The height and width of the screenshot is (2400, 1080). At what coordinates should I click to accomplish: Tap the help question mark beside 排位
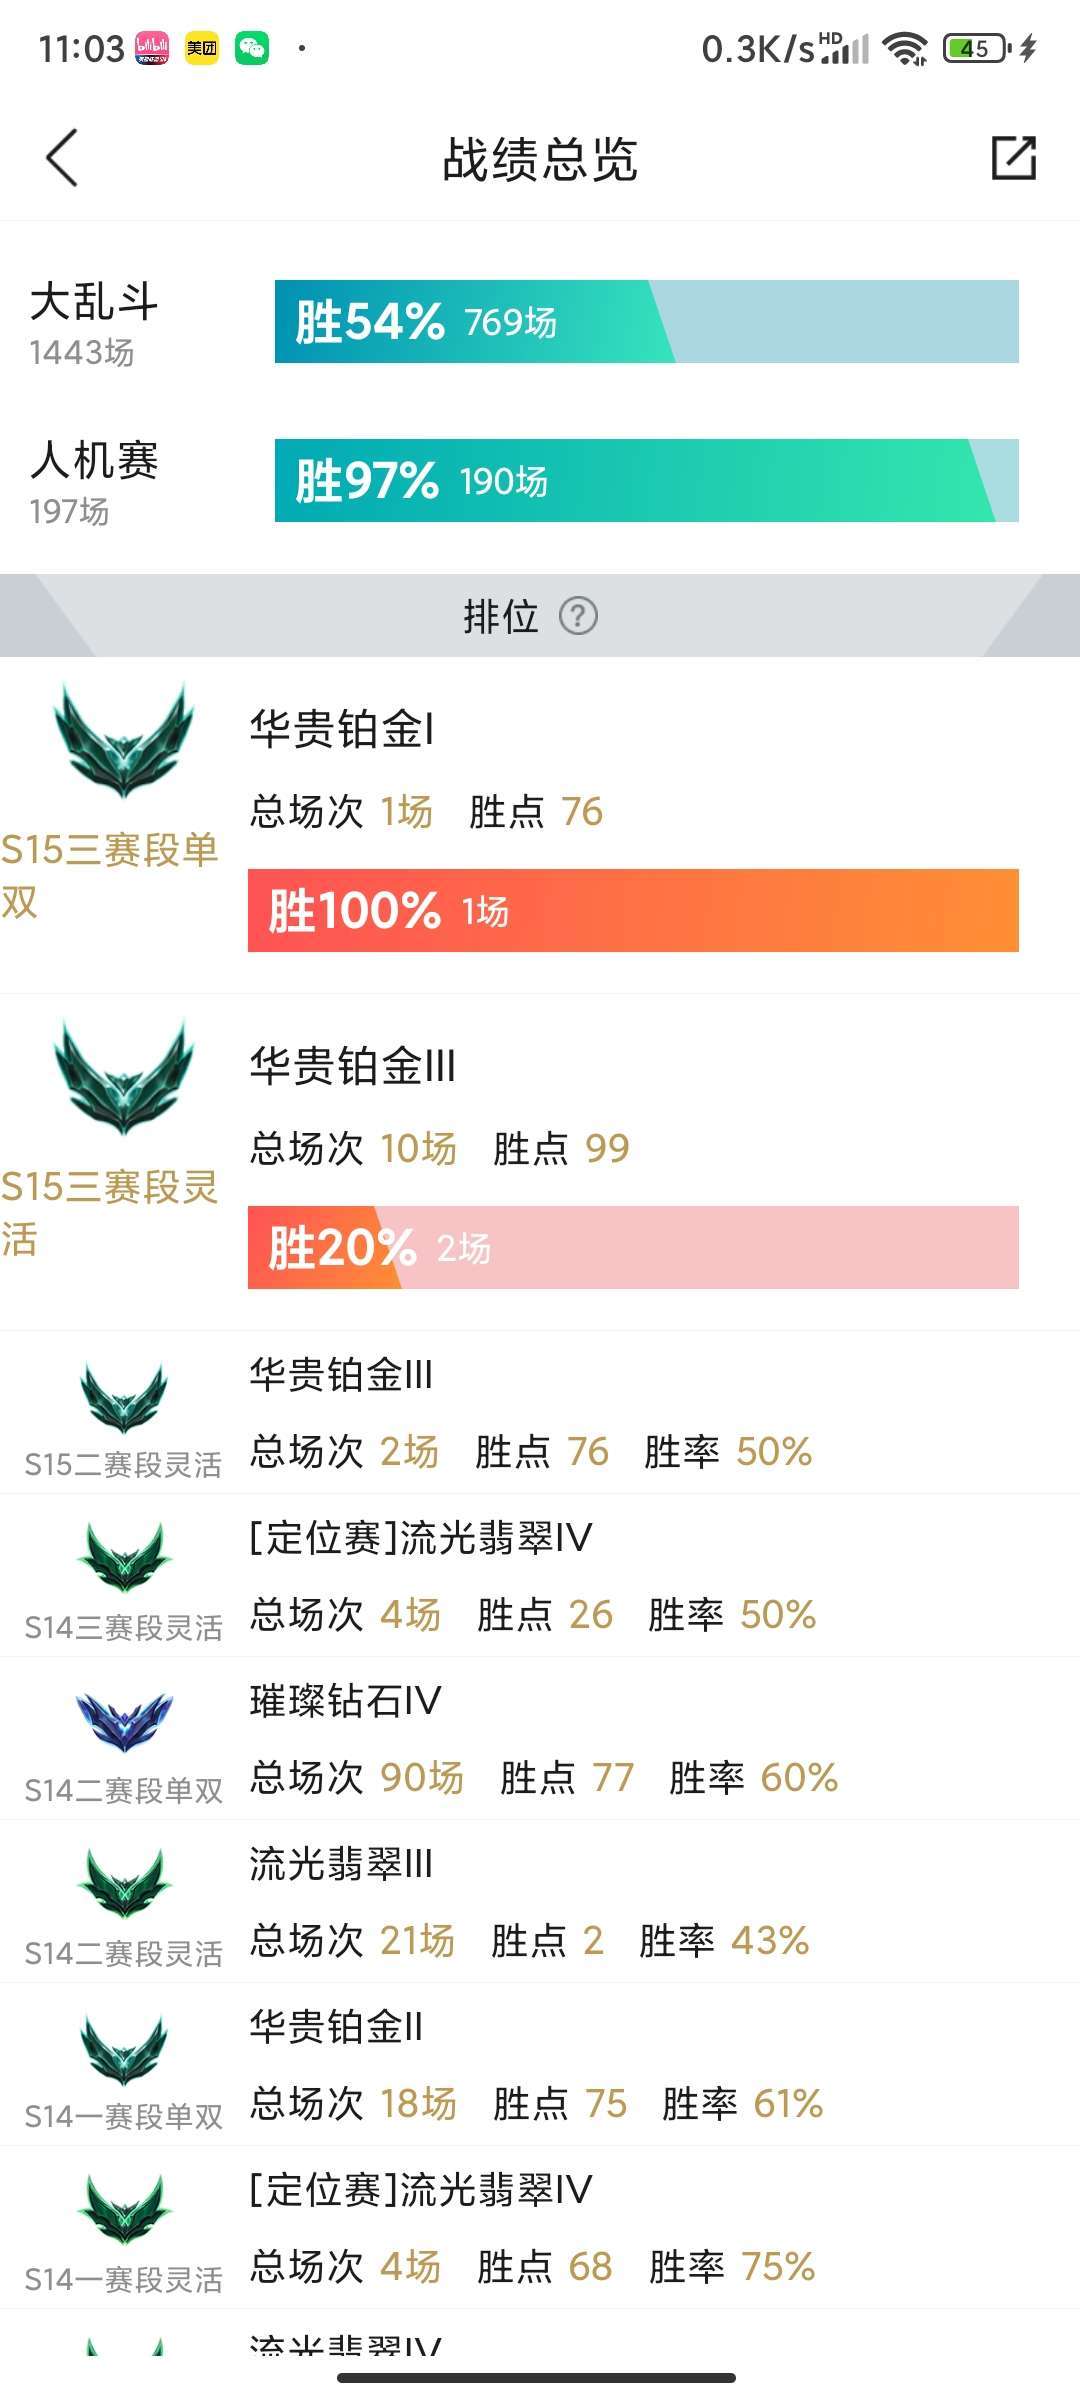580,618
